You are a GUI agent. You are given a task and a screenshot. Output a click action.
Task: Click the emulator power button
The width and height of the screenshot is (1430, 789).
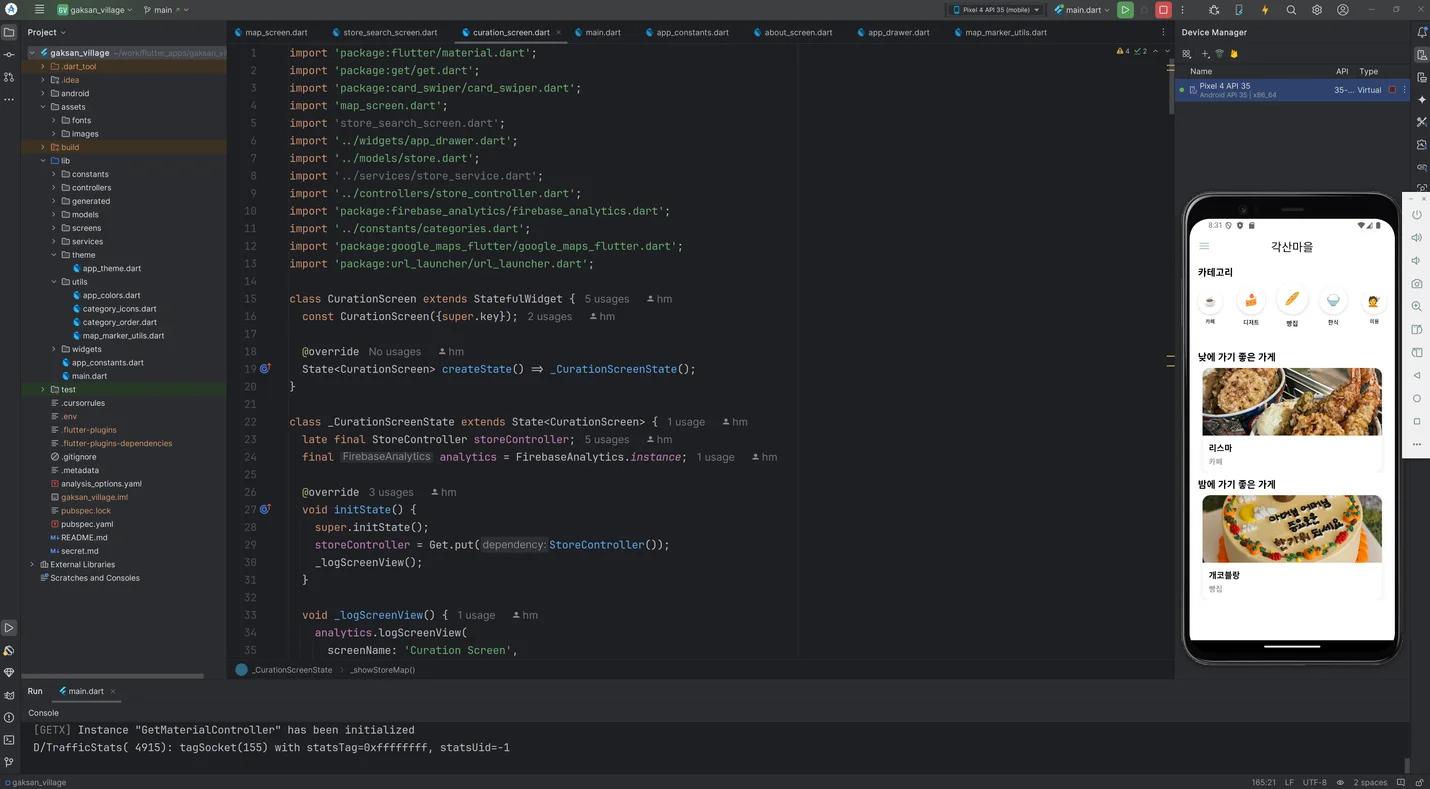coord(1417,215)
